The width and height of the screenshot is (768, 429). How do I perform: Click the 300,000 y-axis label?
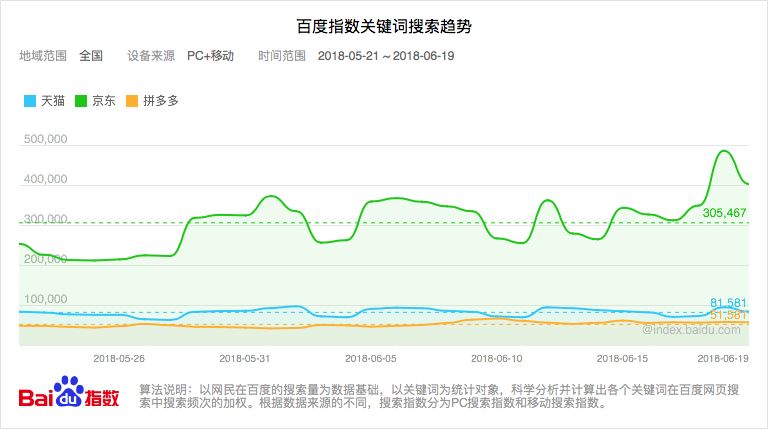point(46,219)
